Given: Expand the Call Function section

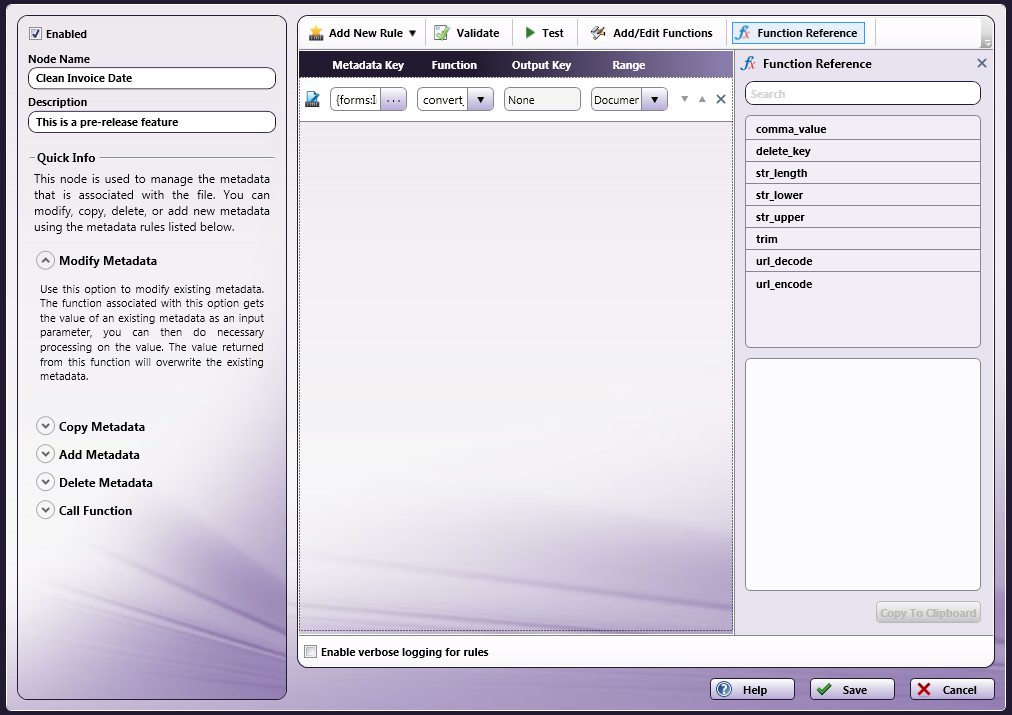Looking at the screenshot, I should coord(45,510).
